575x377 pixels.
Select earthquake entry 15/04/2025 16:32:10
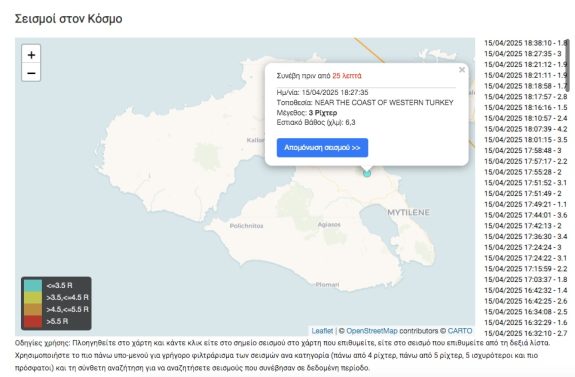click(x=525, y=333)
